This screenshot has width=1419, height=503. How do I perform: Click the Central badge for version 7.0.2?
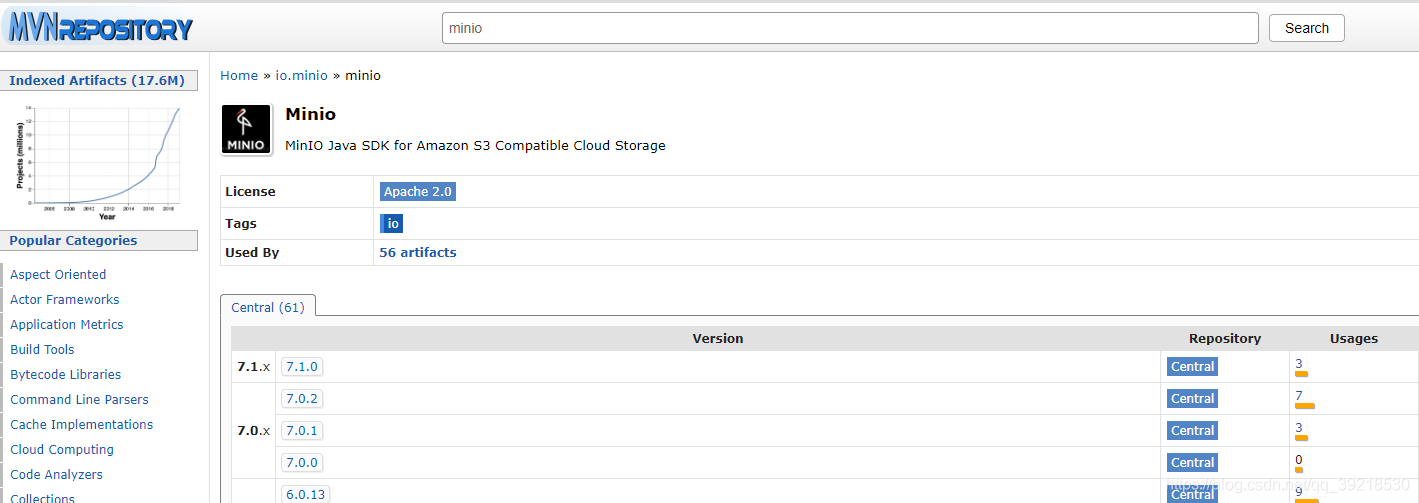[1192, 399]
